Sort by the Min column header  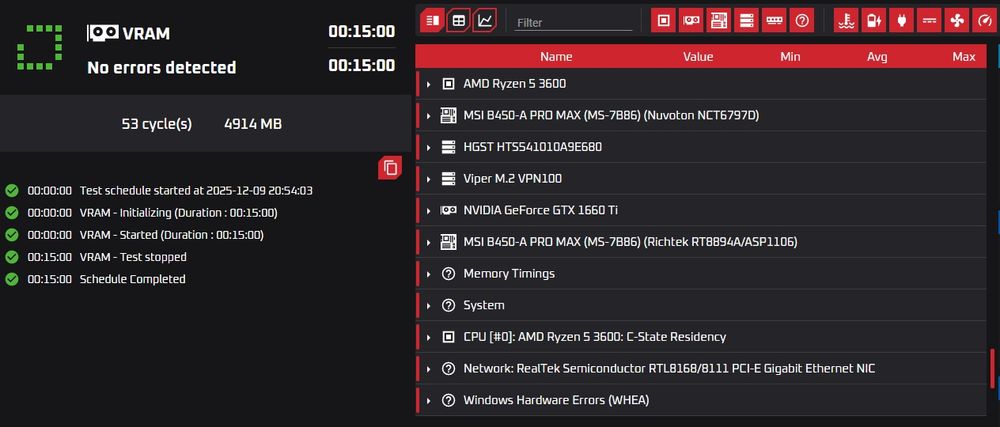click(x=790, y=57)
